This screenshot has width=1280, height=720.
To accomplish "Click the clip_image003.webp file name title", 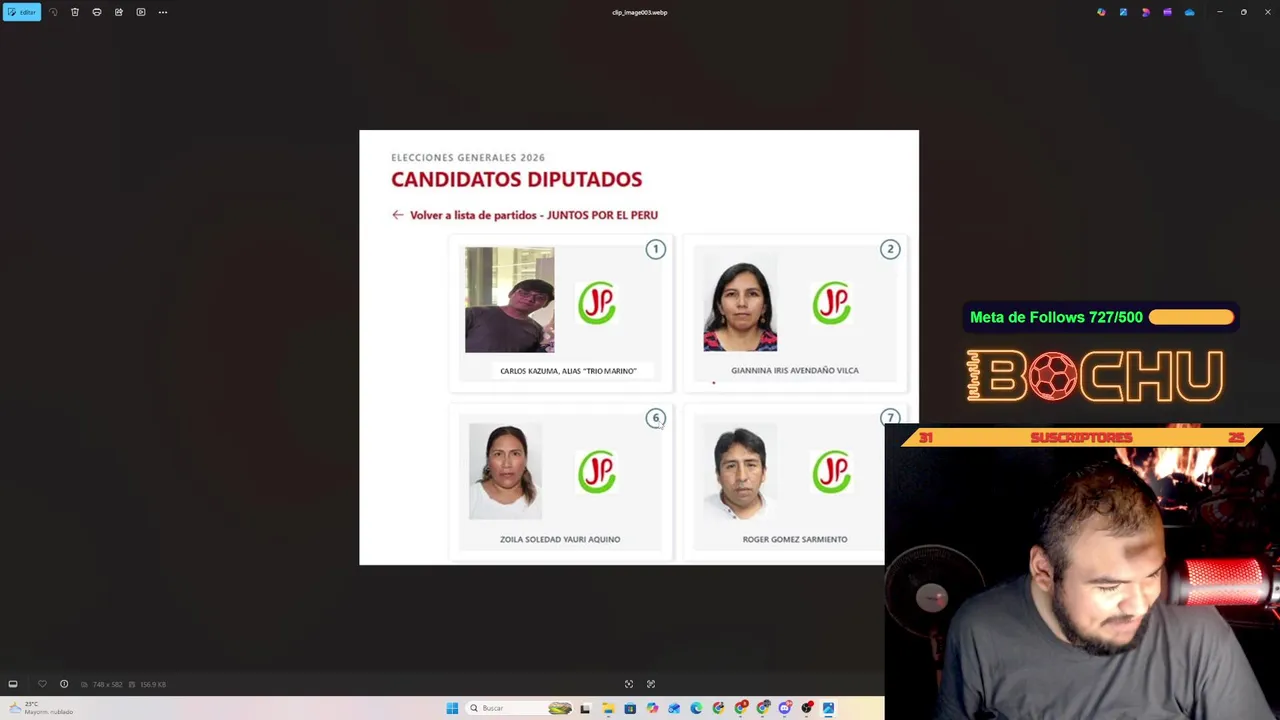I will tap(640, 12).
